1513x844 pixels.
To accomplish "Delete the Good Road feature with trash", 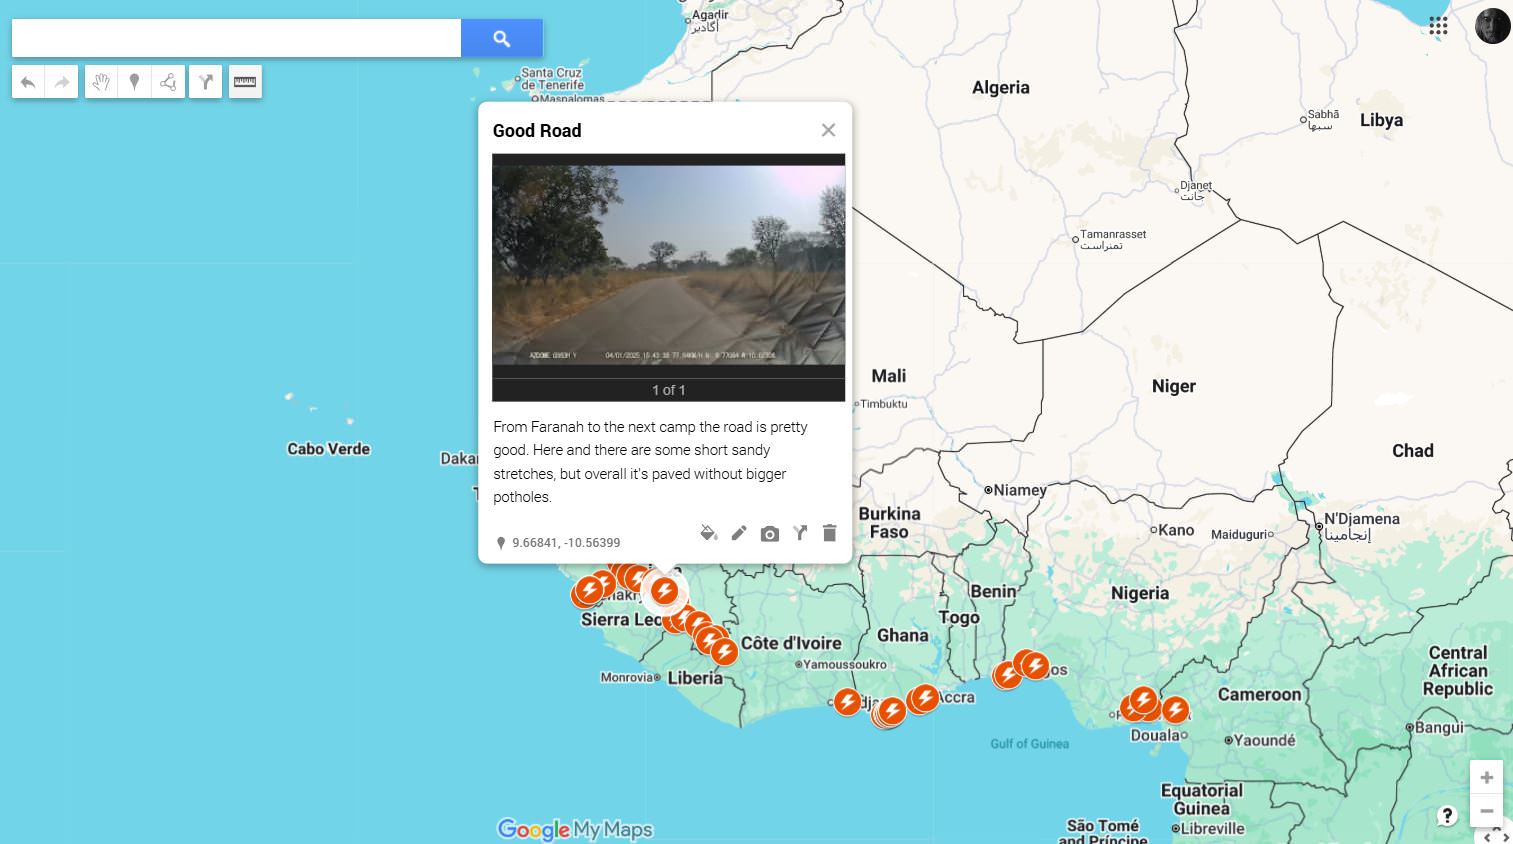I will click(x=829, y=533).
